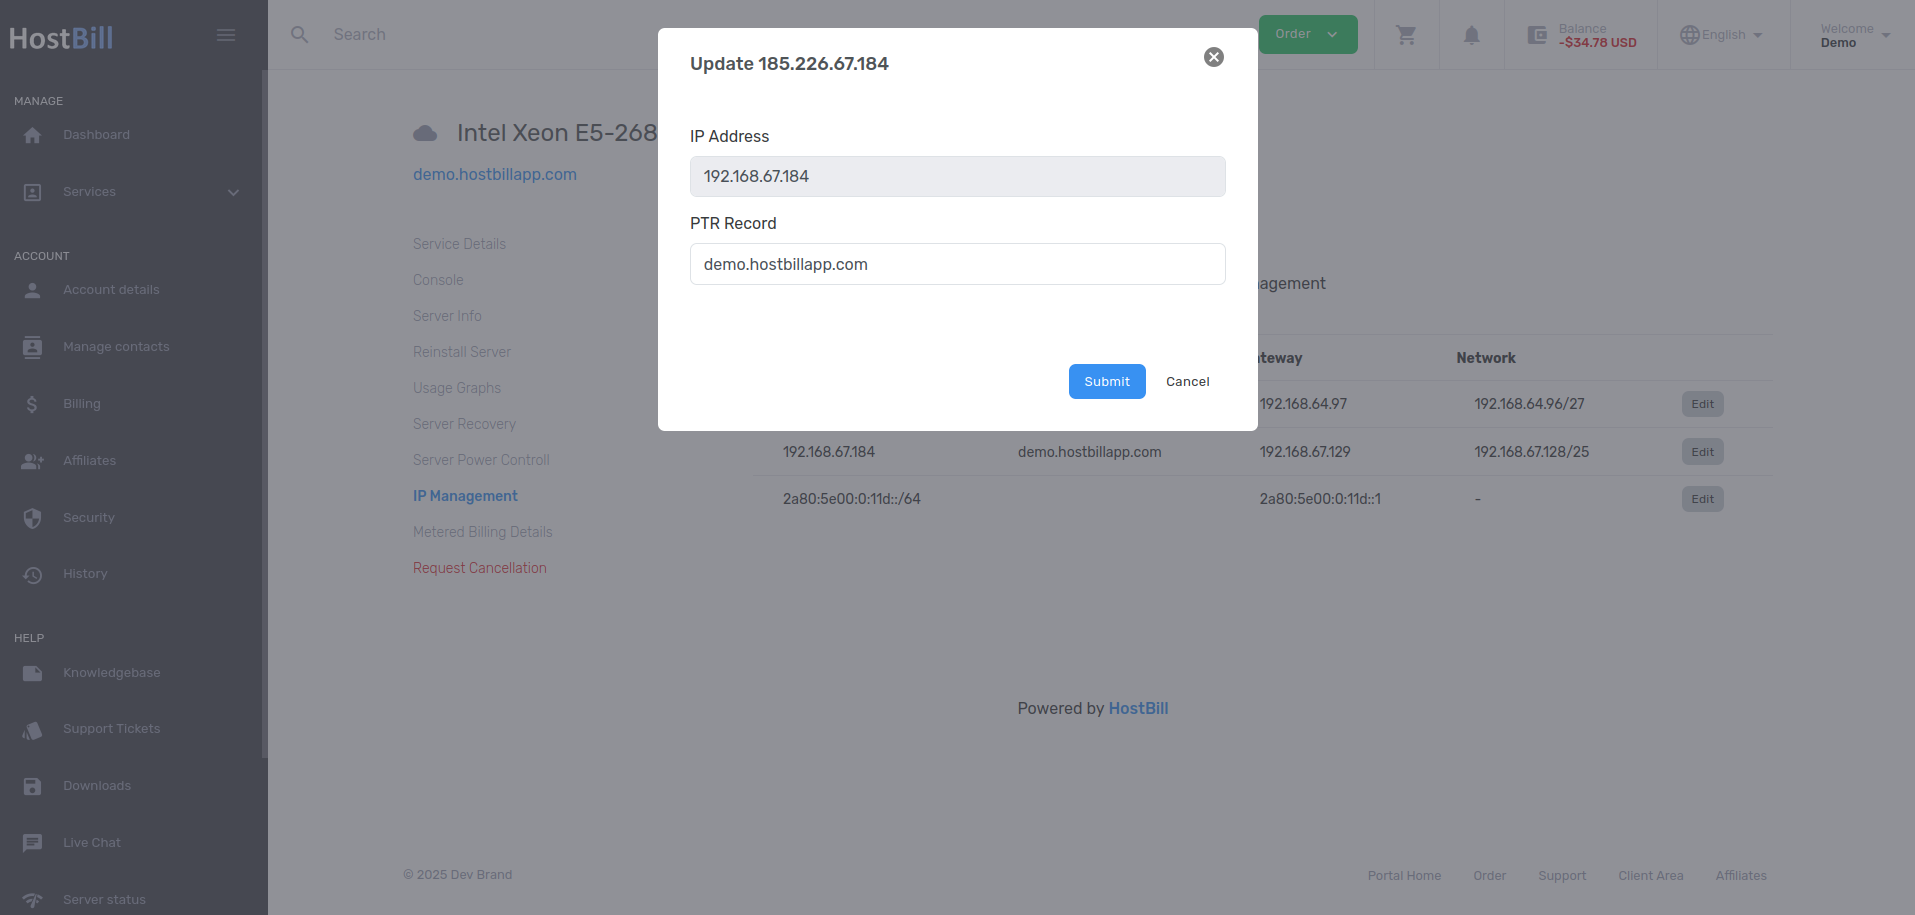Expand the Welcome Demo user menu

pyautogui.click(x=1854, y=35)
